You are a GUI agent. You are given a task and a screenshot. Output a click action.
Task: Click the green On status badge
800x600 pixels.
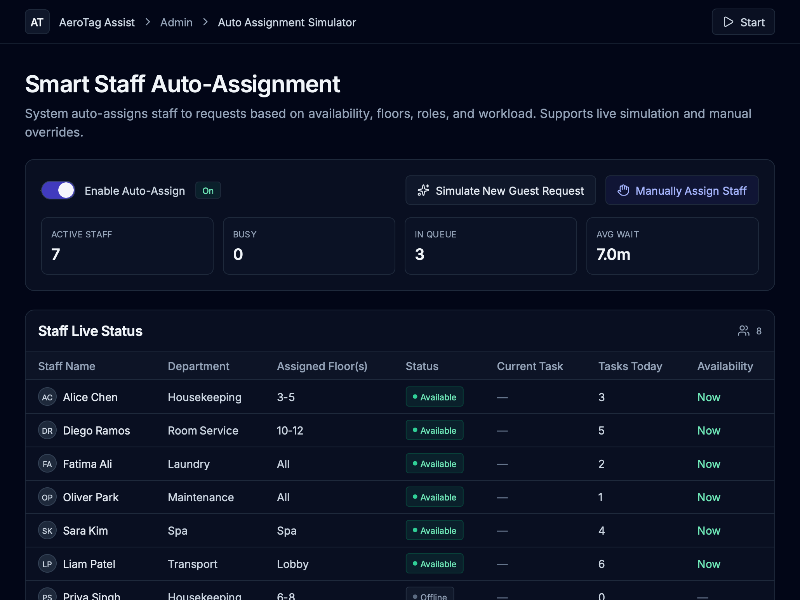[x=208, y=190]
